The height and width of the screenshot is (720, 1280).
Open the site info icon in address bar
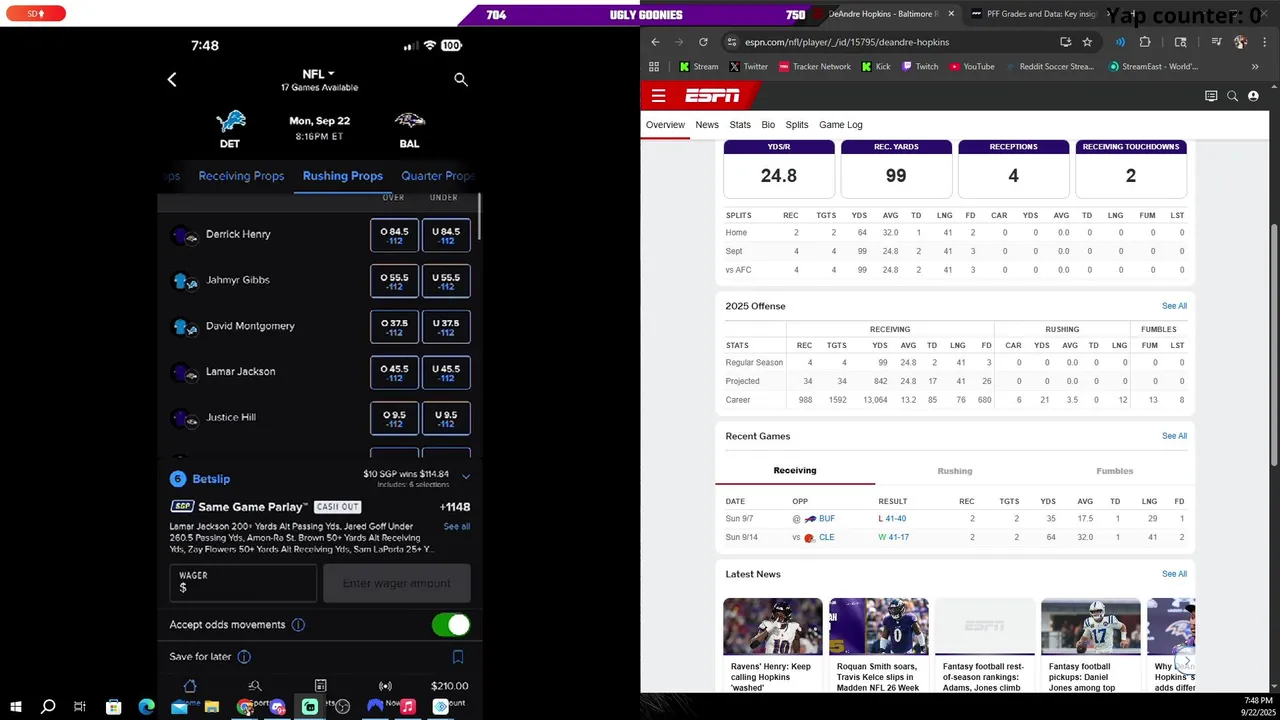click(732, 42)
